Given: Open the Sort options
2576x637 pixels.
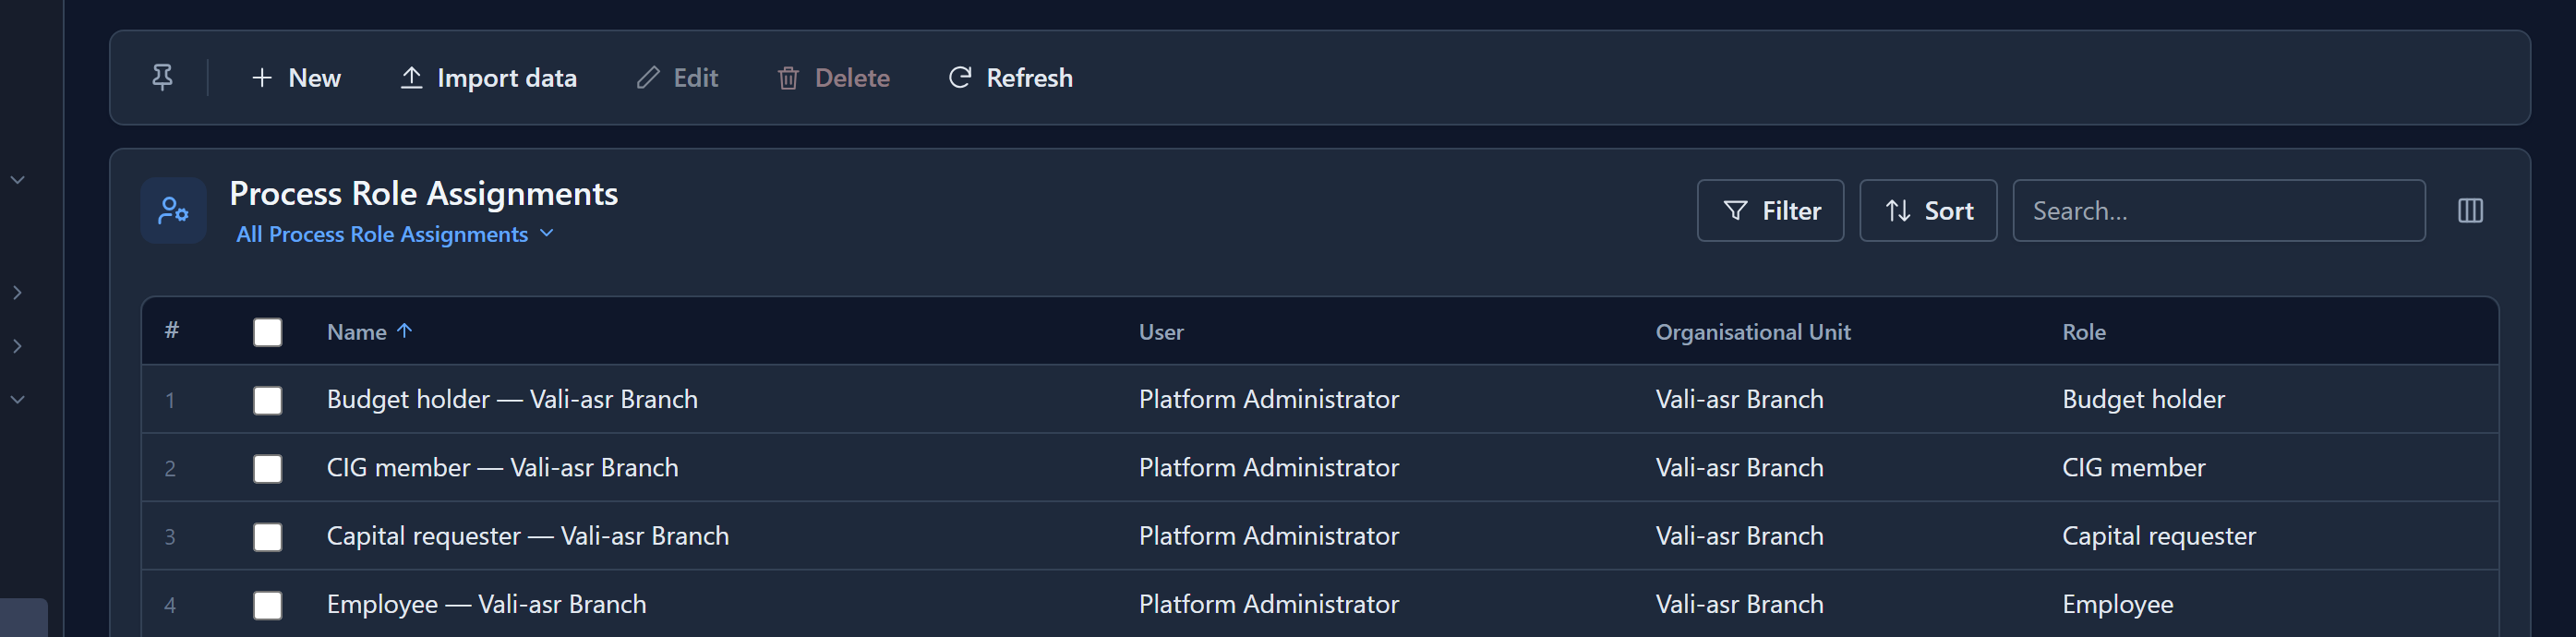Looking at the screenshot, I should pyautogui.click(x=1928, y=210).
